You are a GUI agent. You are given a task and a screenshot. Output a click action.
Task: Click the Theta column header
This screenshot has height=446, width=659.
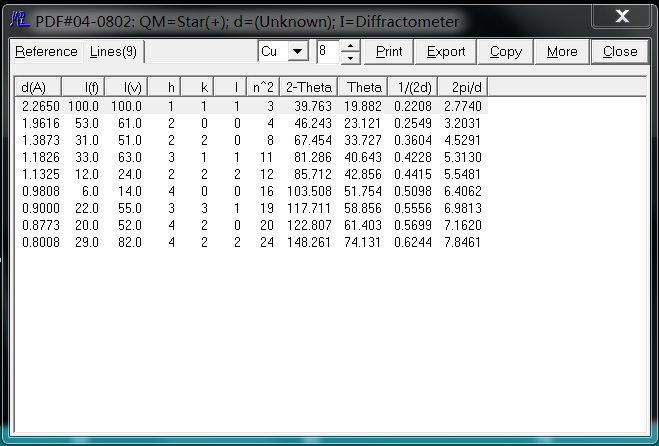click(x=363, y=87)
